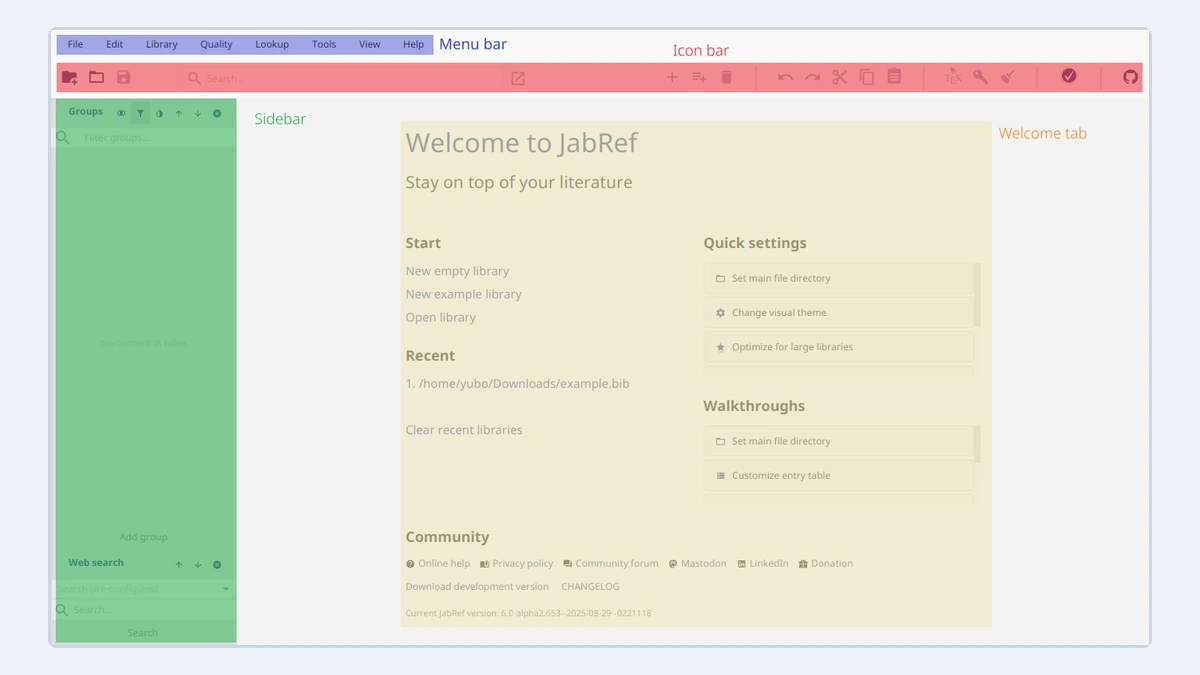Click New example library link
This screenshot has width=1200, height=675.
464,294
